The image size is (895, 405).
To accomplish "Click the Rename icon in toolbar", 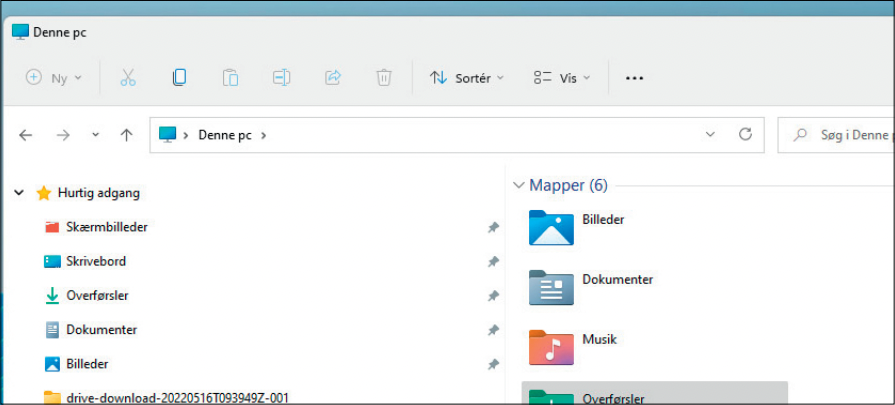I will (x=281, y=78).
